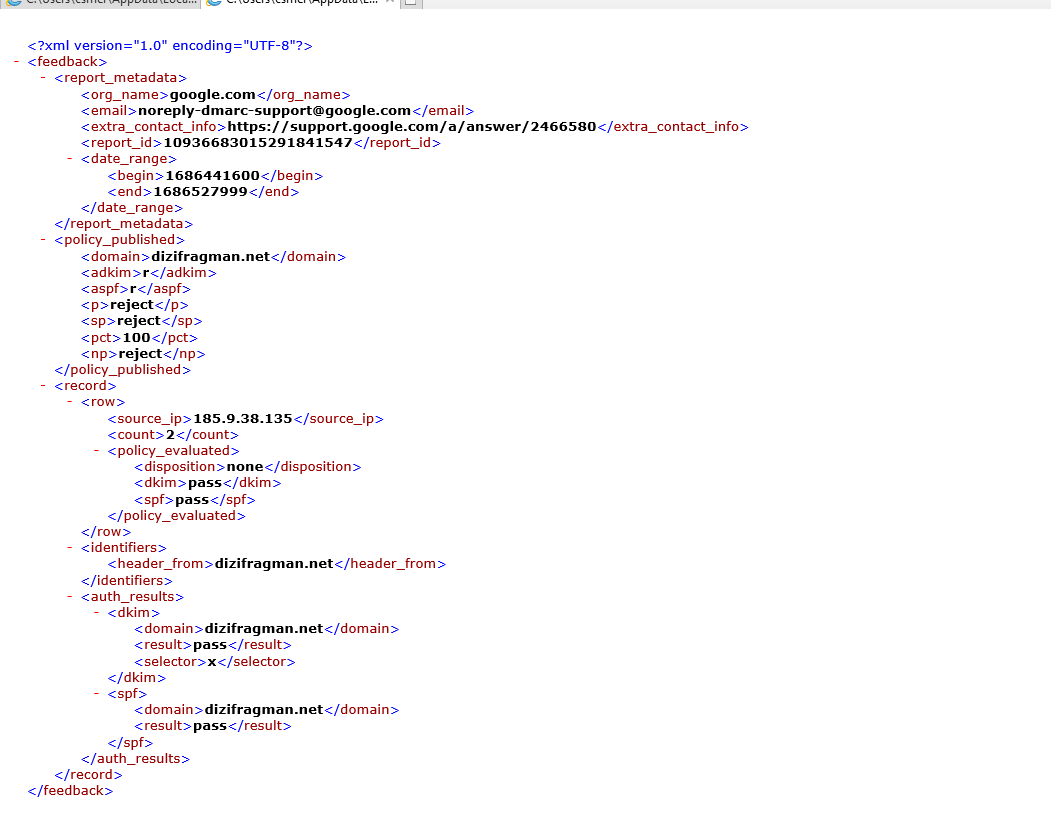The width and height of the screenshot is (1051, 824).
Task: Click dizifragman.net domain under dkim auth result
Action: [x=264, y=630]
